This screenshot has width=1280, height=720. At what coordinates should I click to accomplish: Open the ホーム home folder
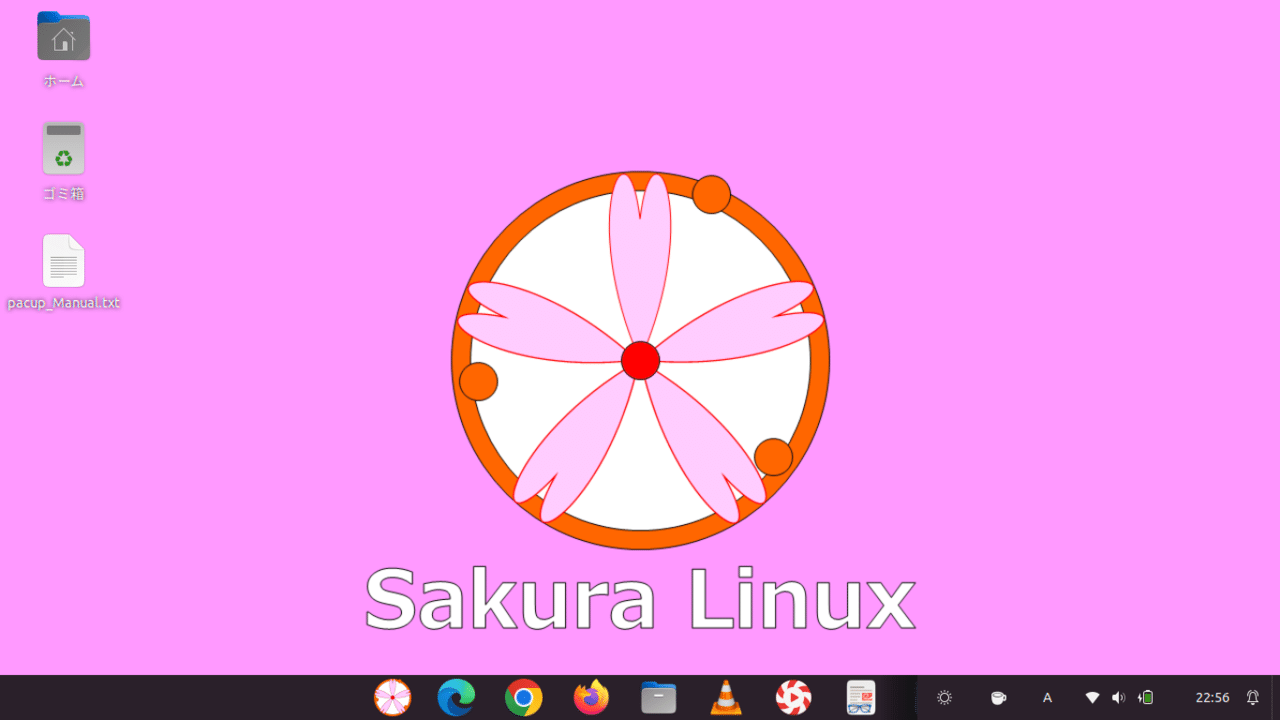[63, 36]
